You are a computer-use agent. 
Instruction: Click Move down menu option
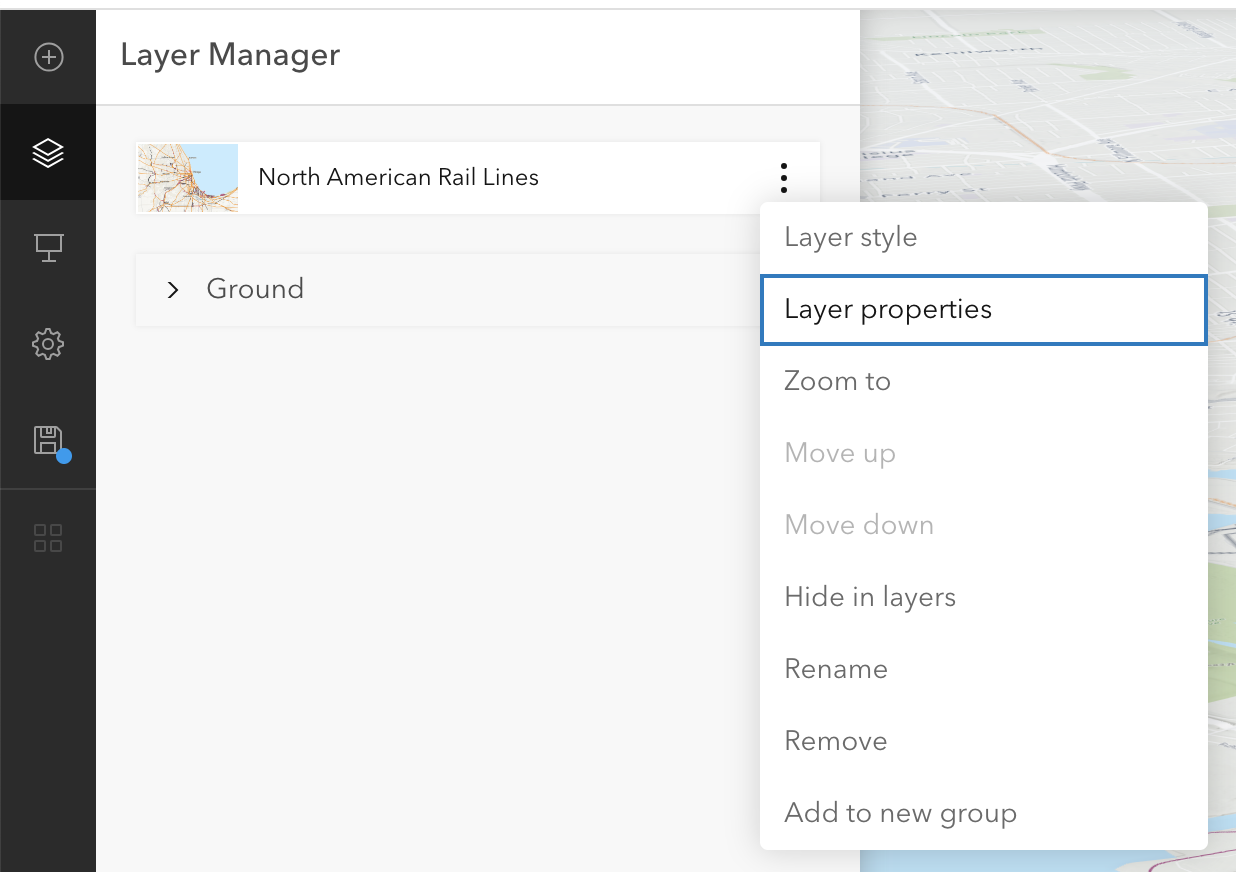858,525
